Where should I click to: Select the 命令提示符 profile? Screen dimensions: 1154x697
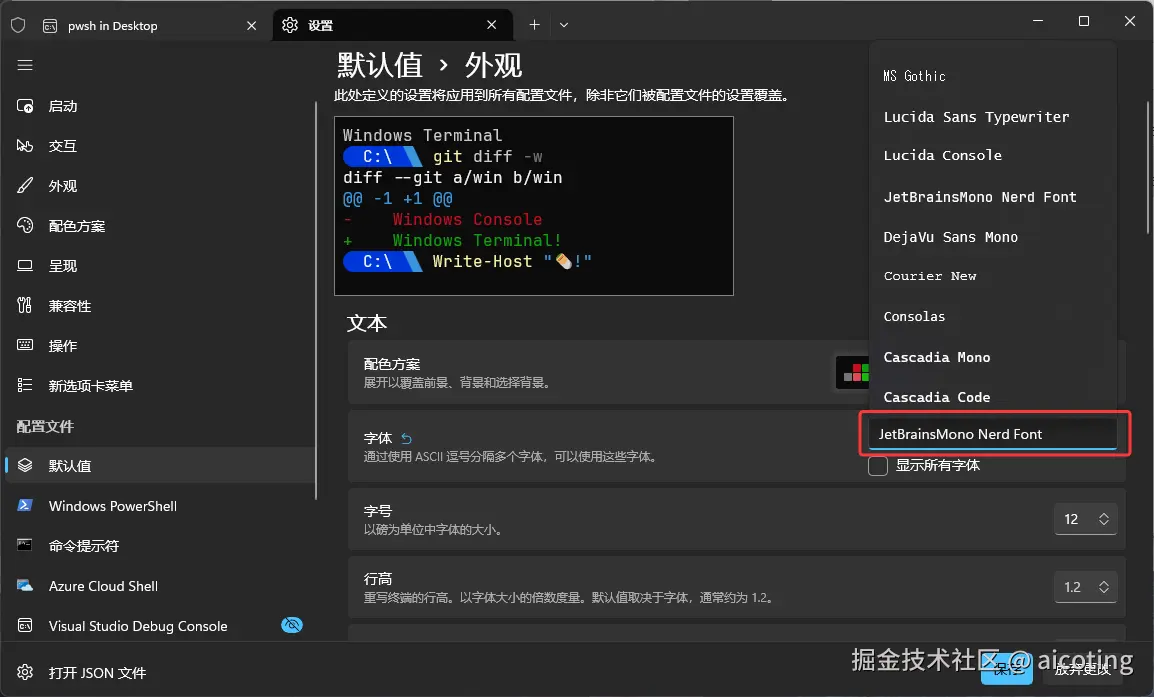pyautogui.click(x=160, y=546)
